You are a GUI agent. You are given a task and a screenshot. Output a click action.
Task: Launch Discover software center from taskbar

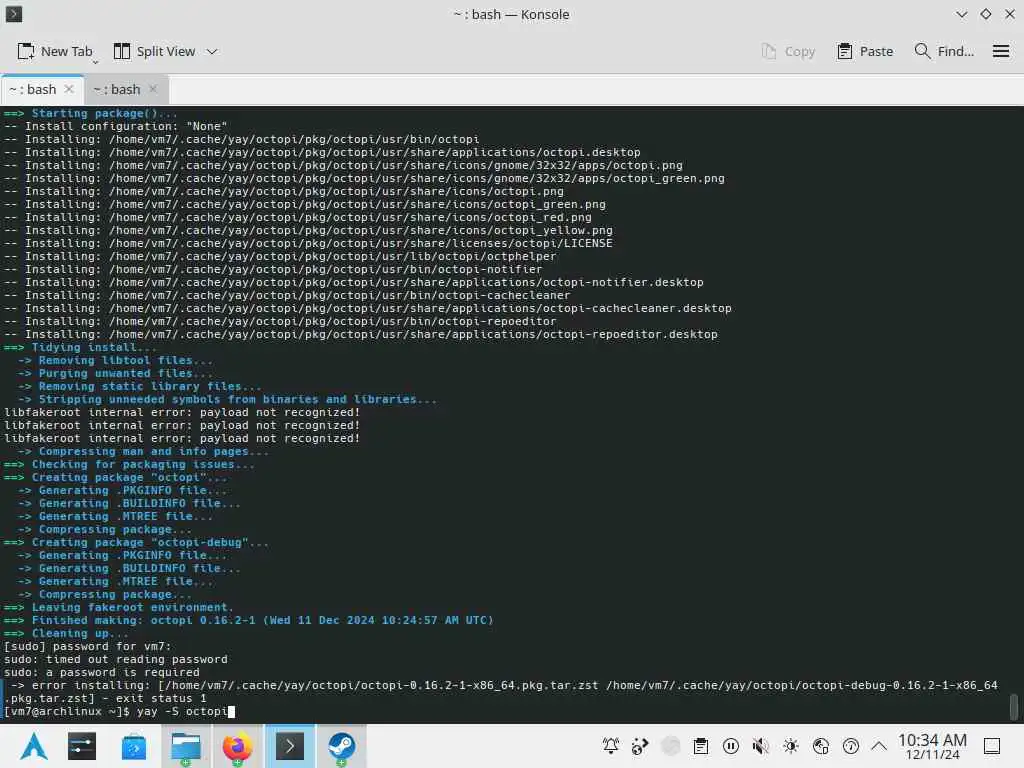pos(134,746)
